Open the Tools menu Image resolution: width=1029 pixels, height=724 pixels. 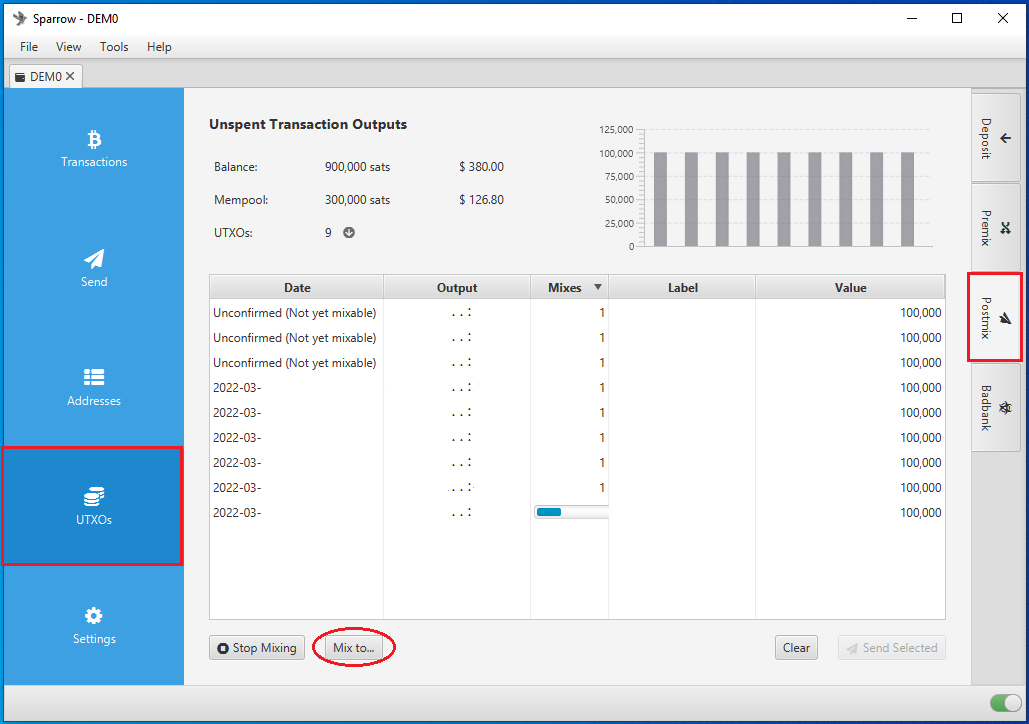point(114,47)
